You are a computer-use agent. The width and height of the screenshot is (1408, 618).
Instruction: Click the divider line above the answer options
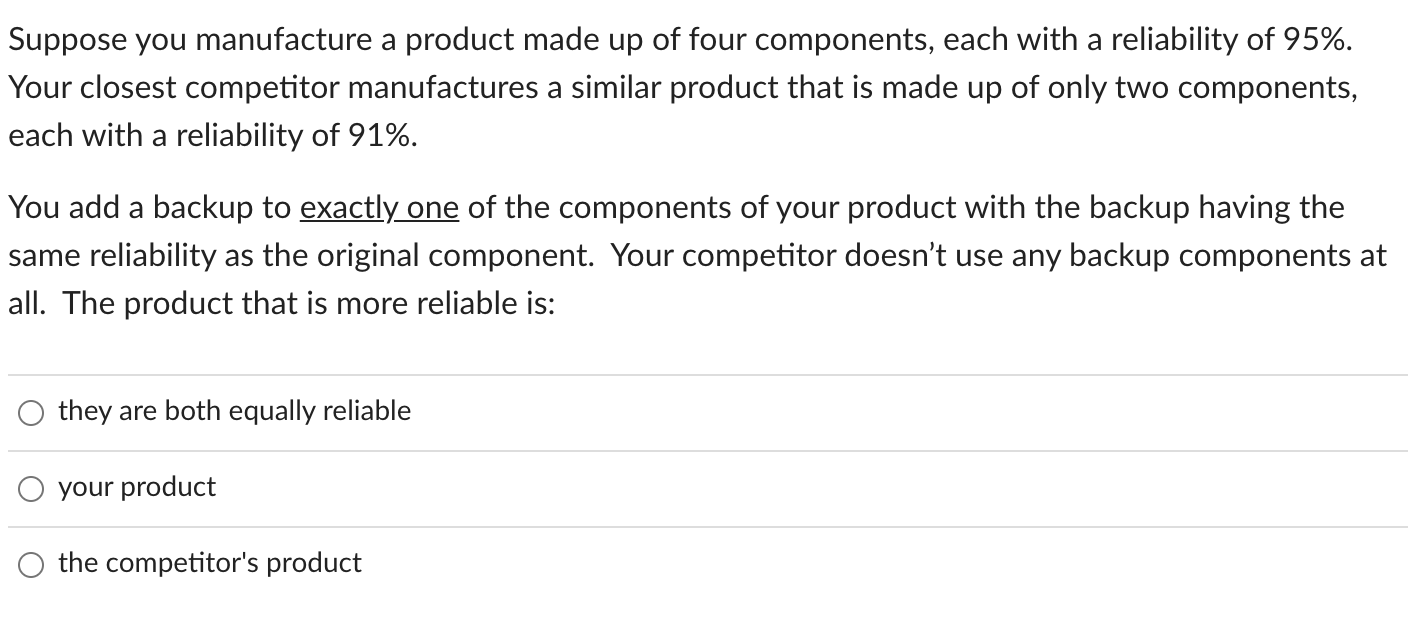(704, 372)
